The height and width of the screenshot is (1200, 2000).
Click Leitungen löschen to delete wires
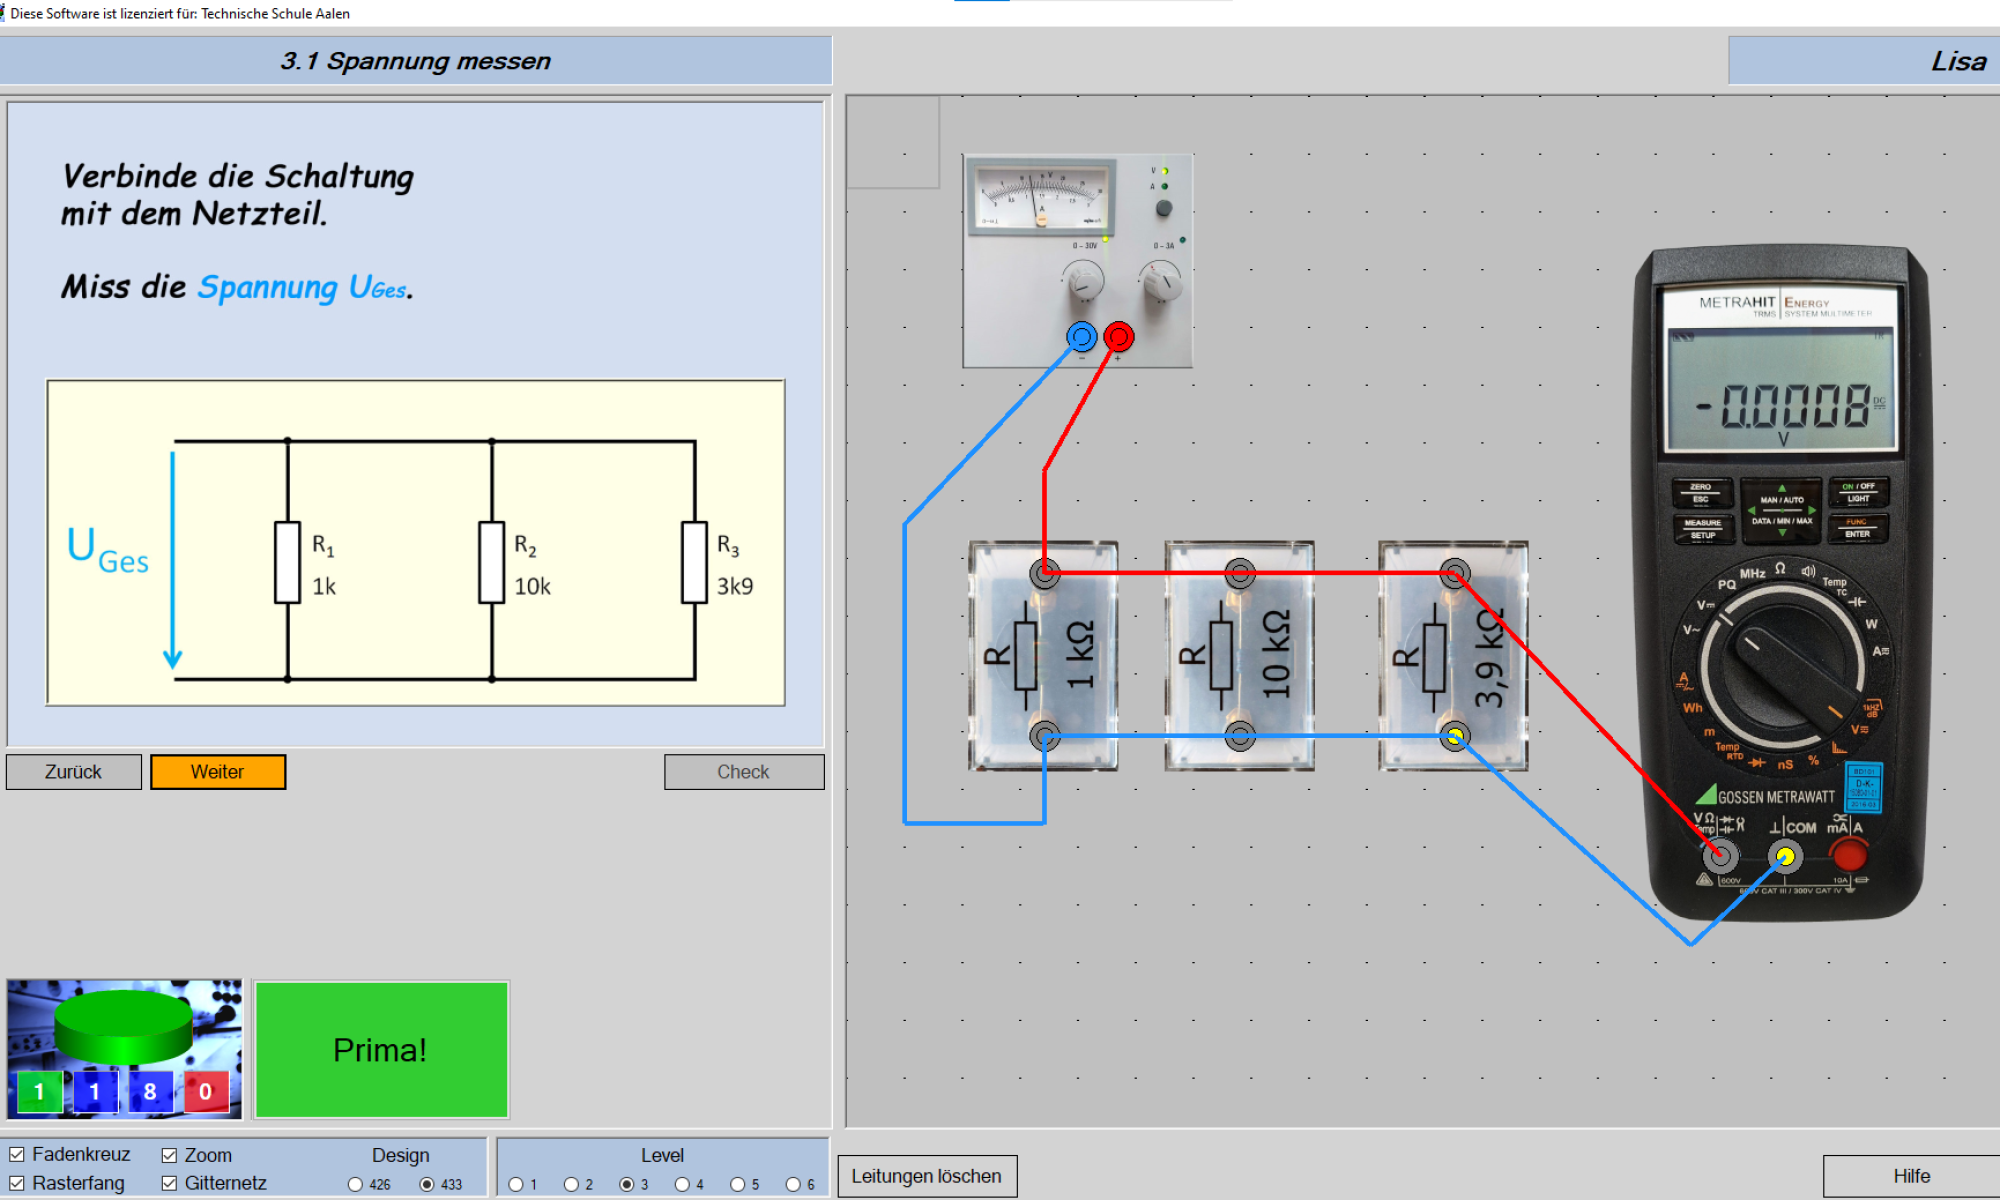point(926,1176)
